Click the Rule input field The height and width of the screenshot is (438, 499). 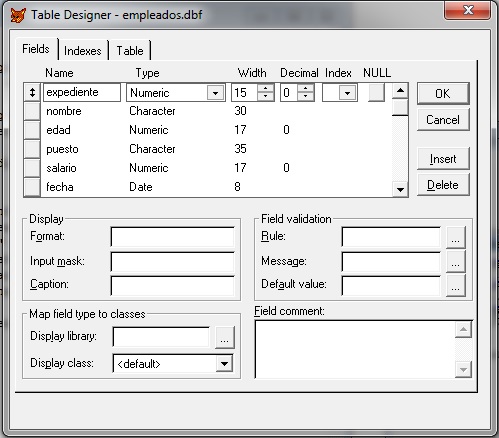point(391,237)
